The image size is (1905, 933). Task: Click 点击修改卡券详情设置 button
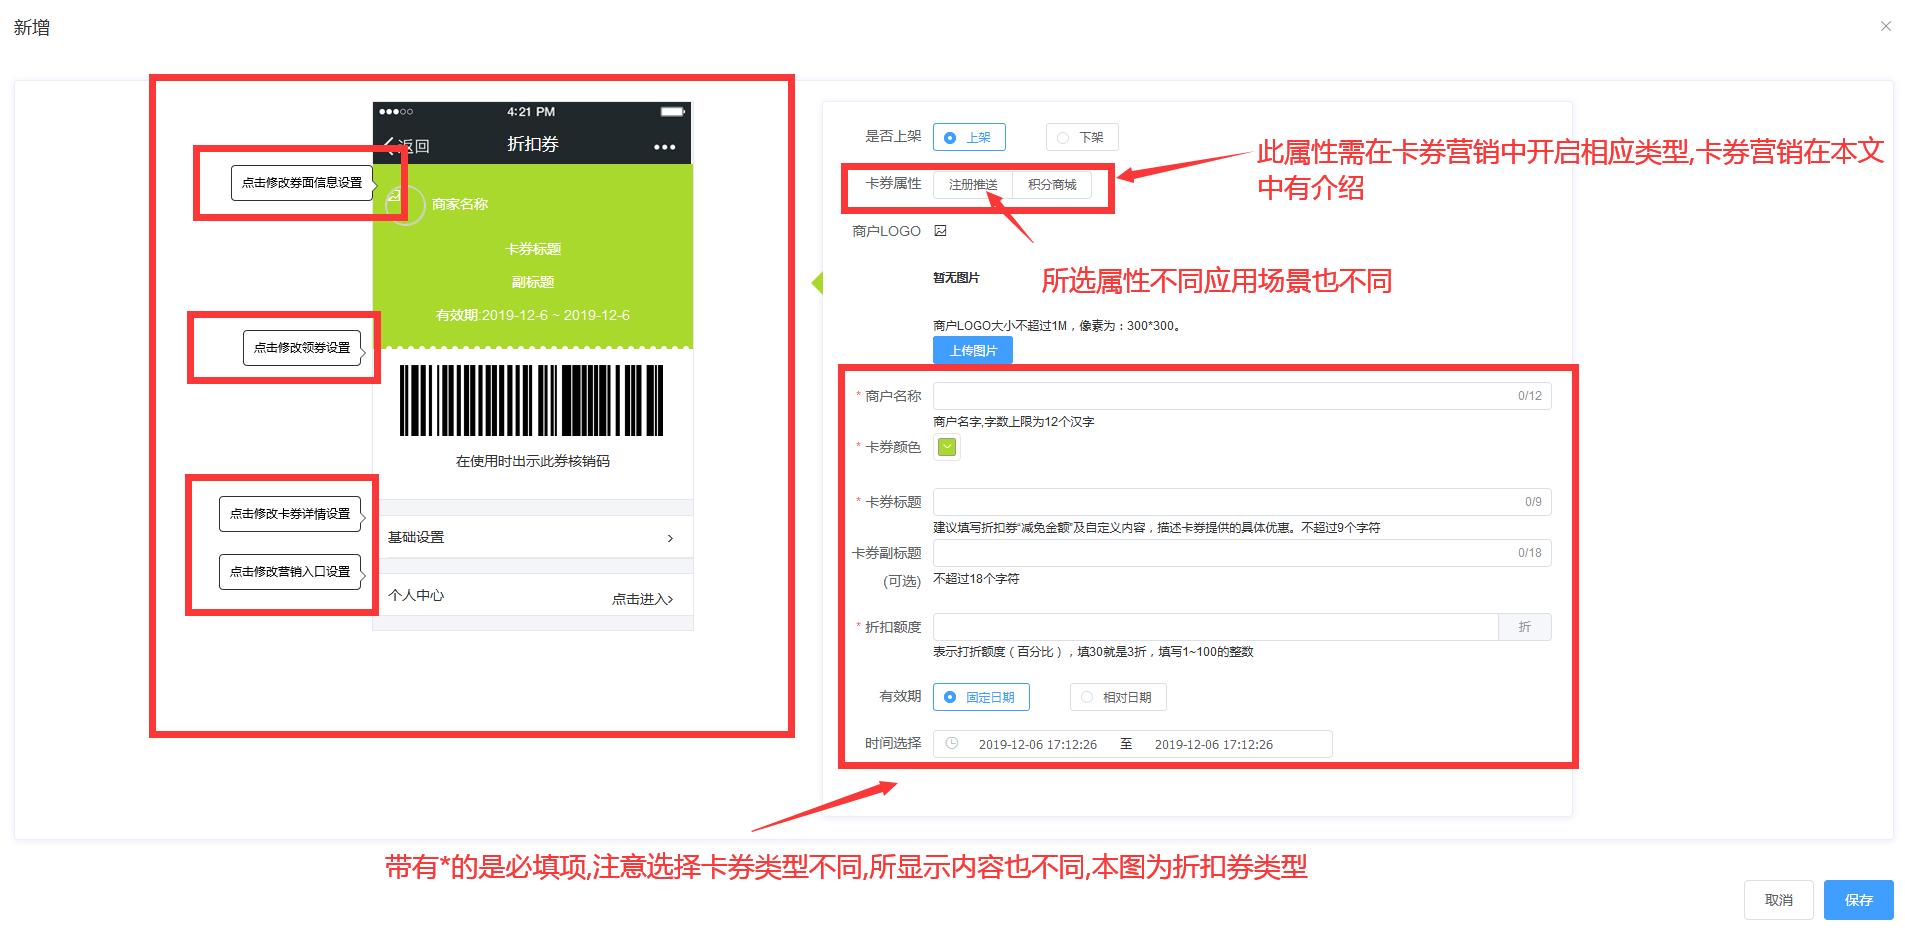[290, 514]
